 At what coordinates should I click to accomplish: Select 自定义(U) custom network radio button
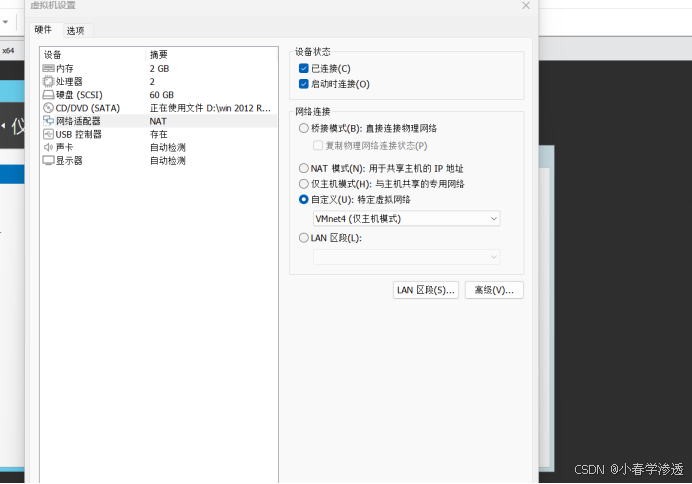[304, 199]
